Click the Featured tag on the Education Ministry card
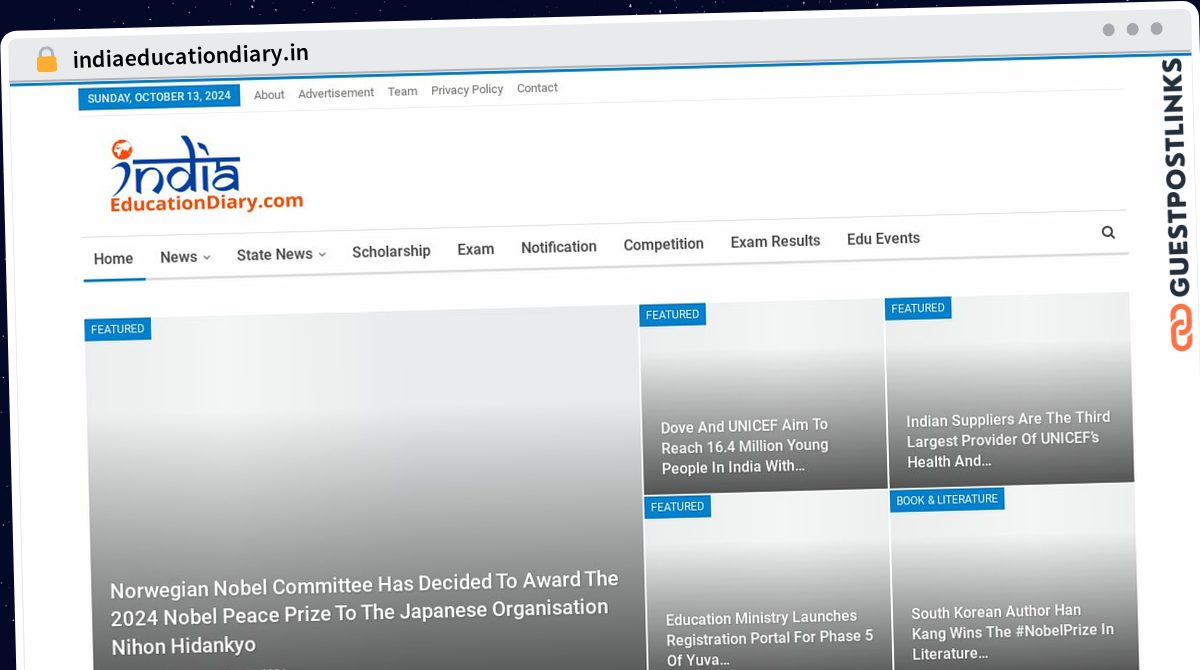Screen dimensions: 1200x670 click(x=677, y=507)
